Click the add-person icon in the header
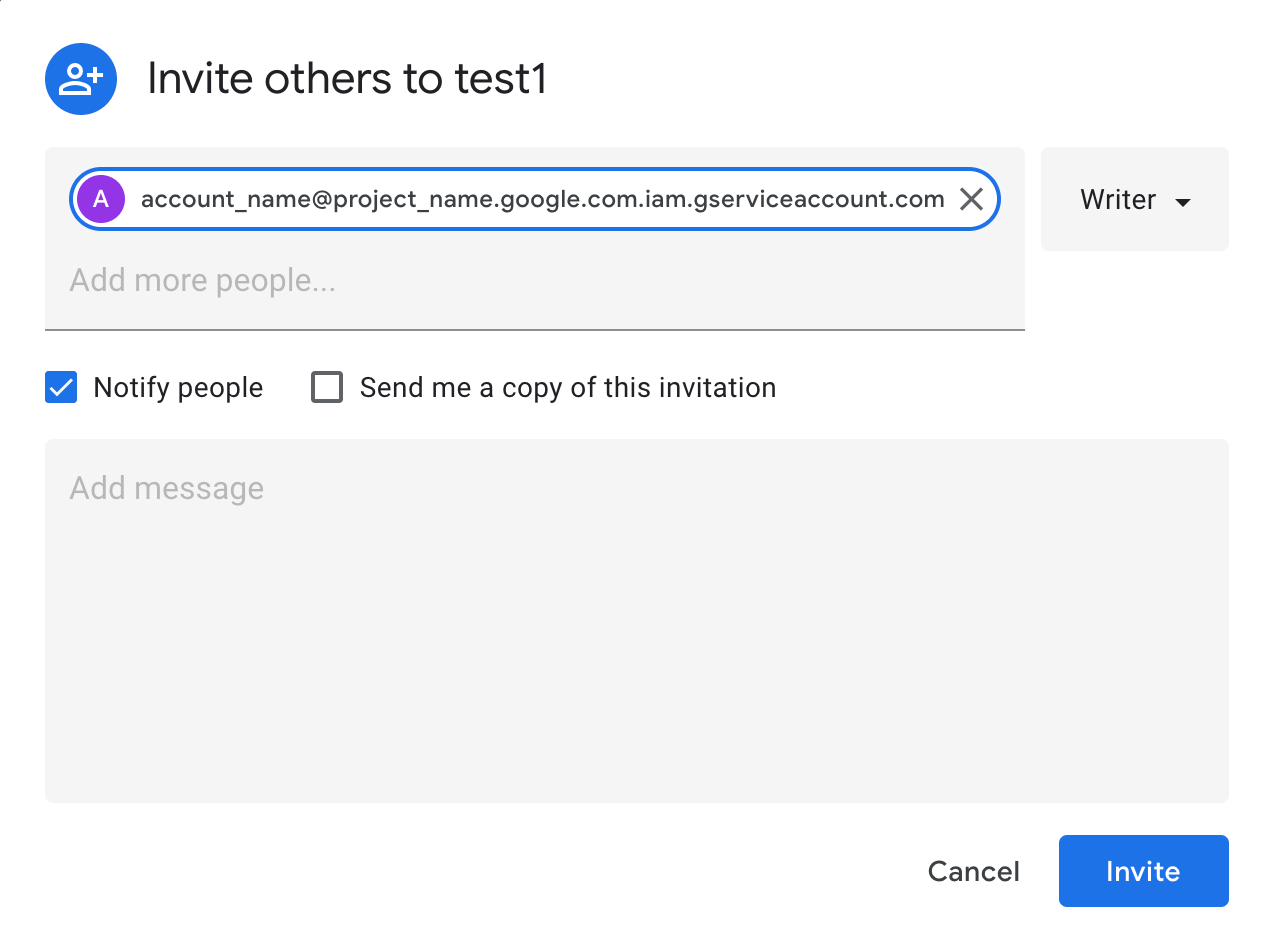This screenshot has height=947, width=1271. click(81, 79)
